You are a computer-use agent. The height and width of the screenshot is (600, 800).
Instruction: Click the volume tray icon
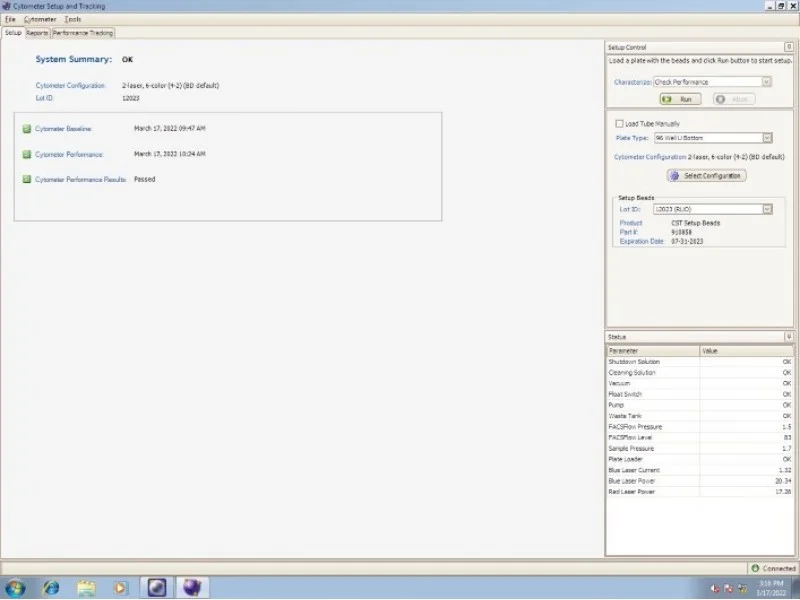point(715,589)
